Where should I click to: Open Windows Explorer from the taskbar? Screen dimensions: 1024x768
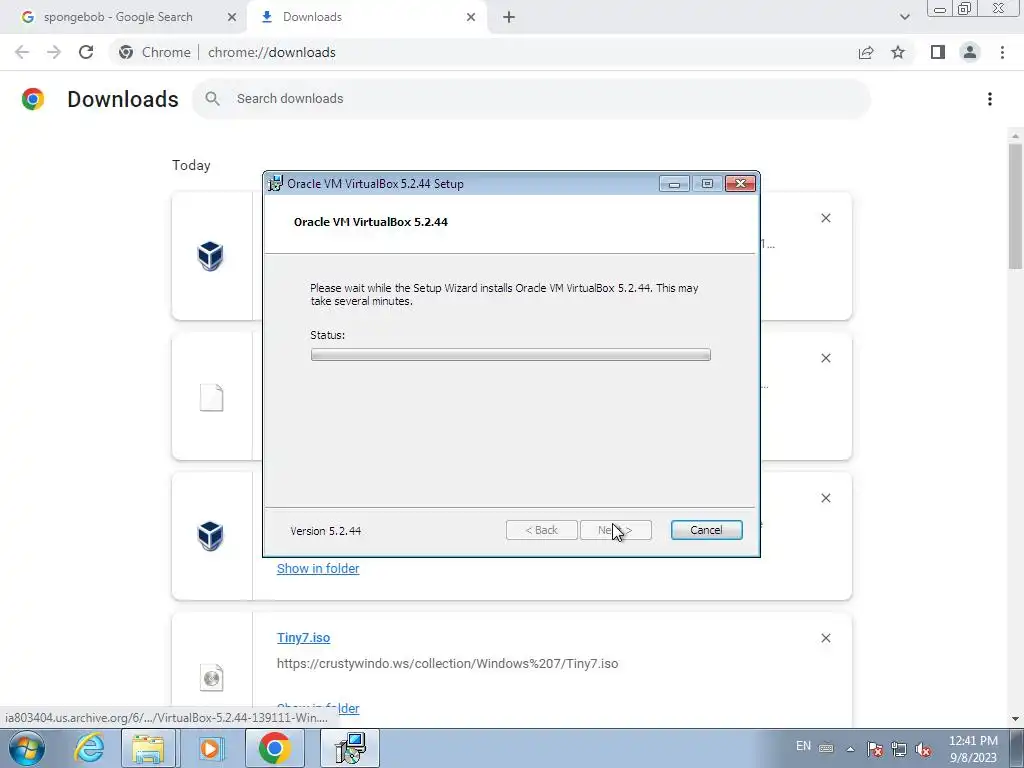click(x=148, y=748)
